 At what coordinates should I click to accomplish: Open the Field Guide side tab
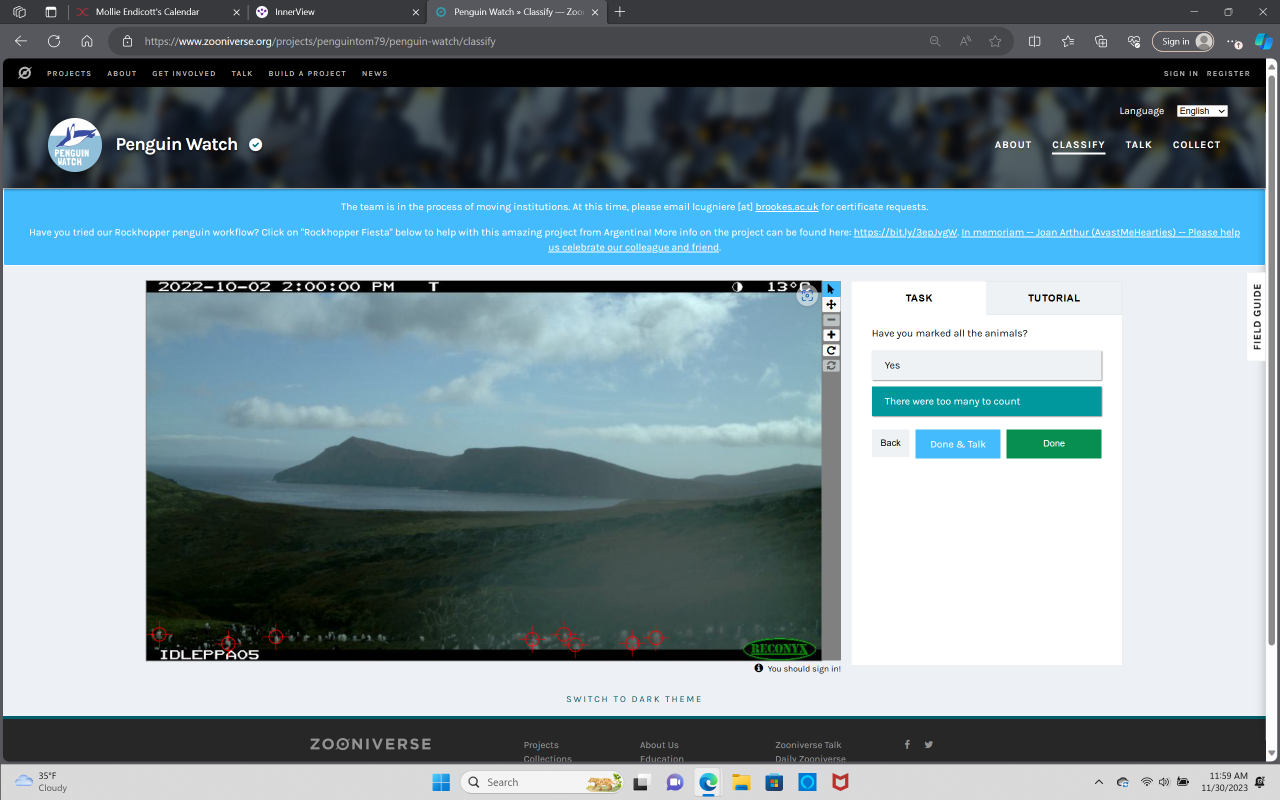1258,316
